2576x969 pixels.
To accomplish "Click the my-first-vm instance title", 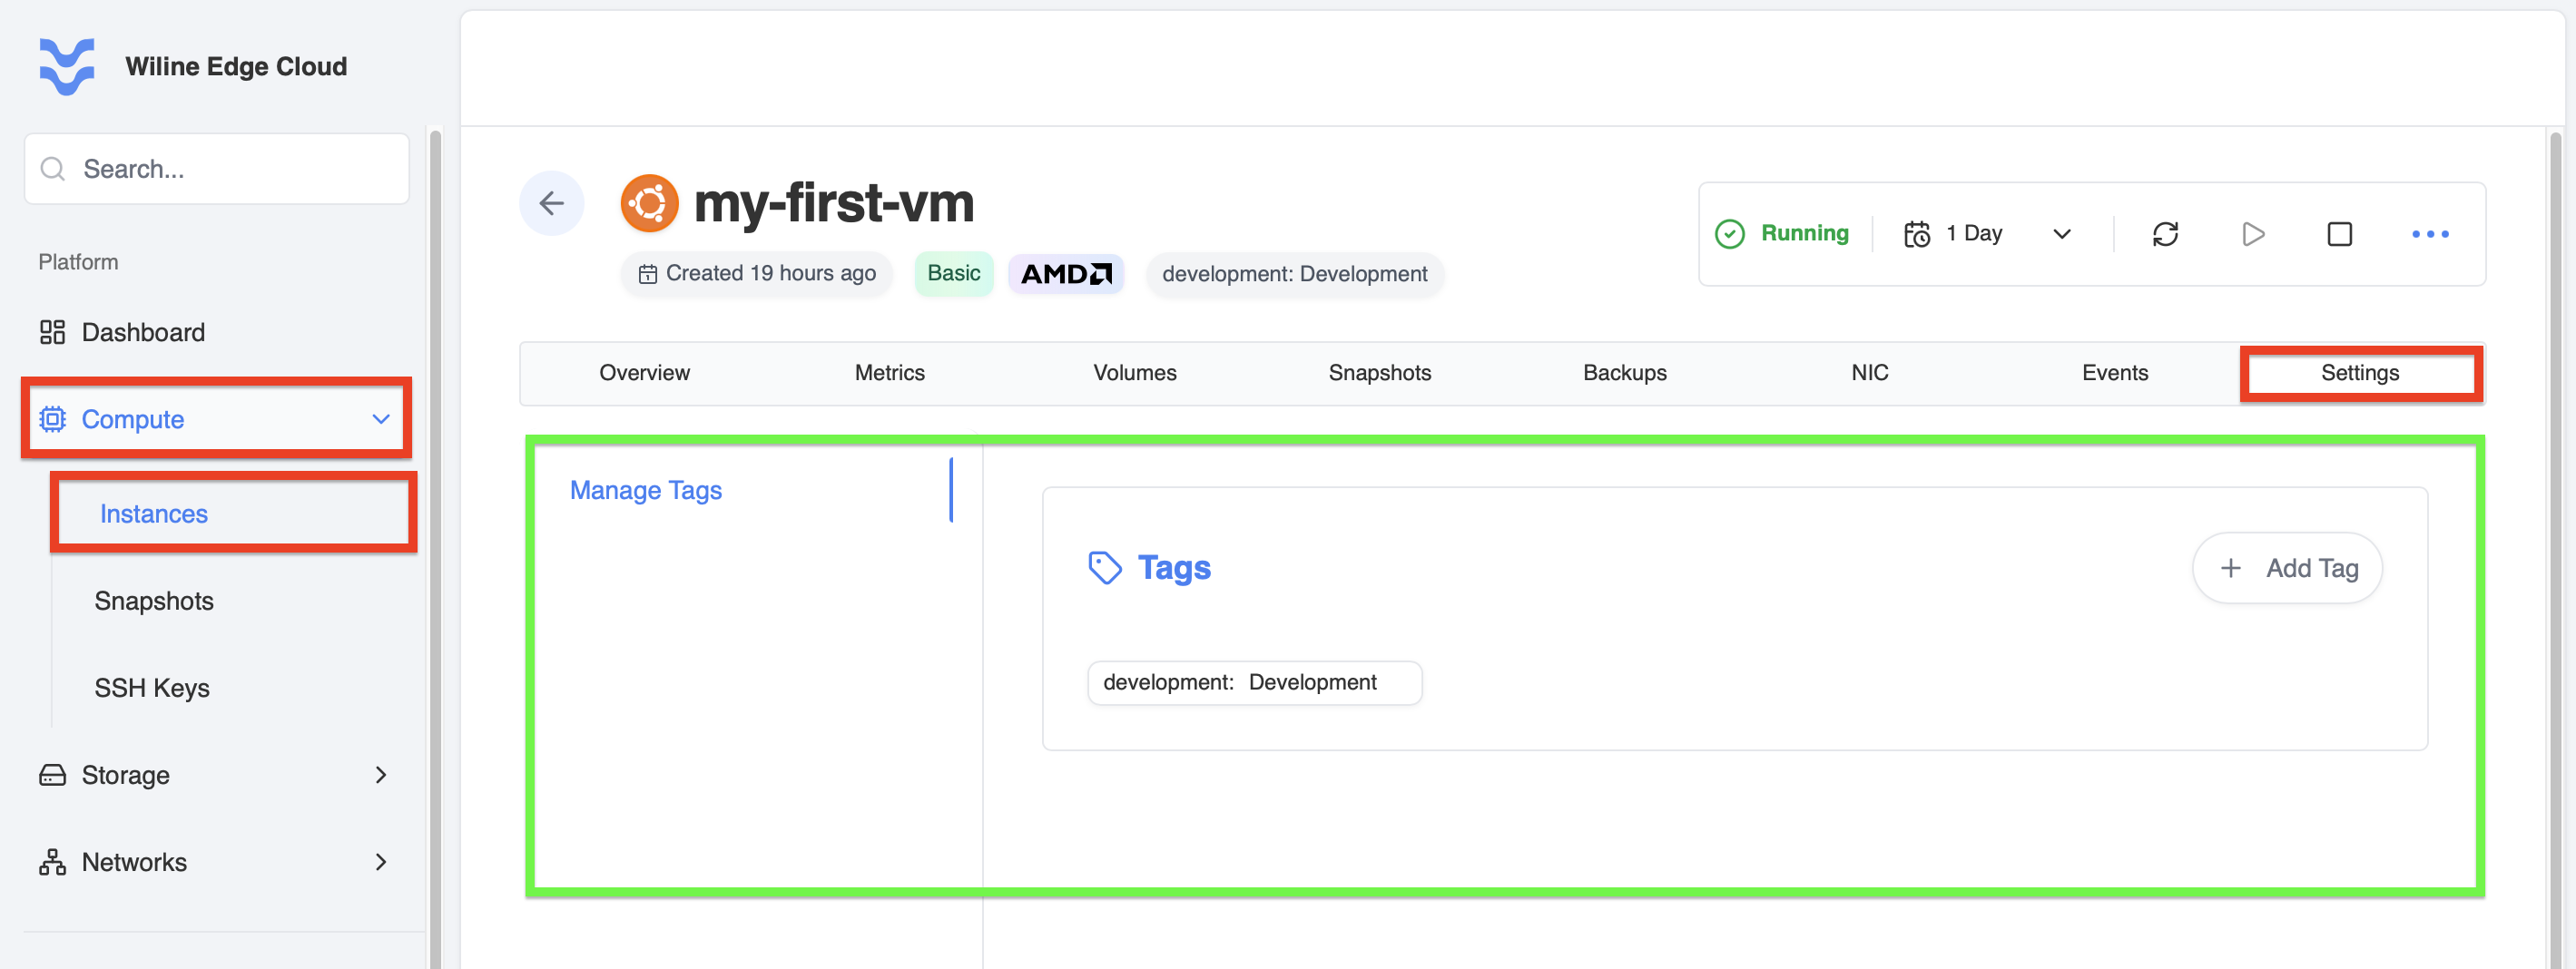I will pyautogui.click(x=833, y=203).
